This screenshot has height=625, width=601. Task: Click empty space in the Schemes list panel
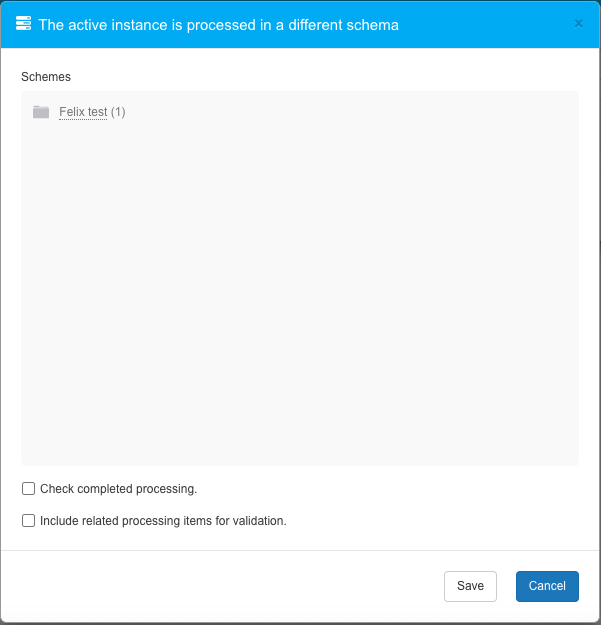pos(300,280)
